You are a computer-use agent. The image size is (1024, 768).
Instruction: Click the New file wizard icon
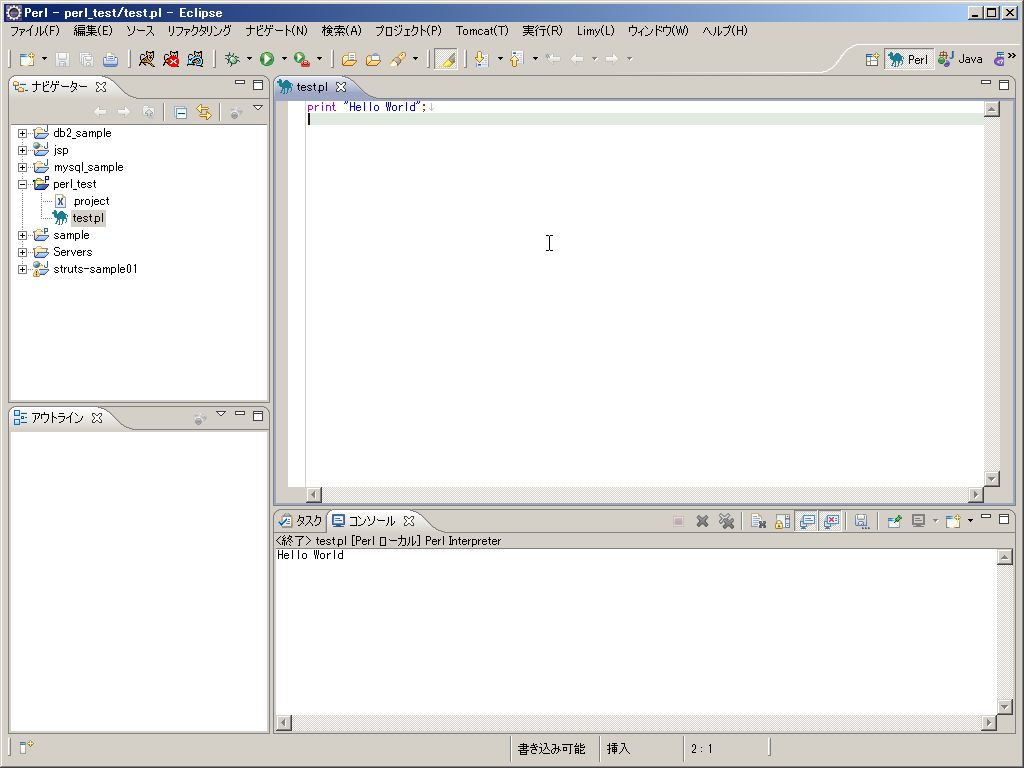pyautogui.click(x=27, y=59)
